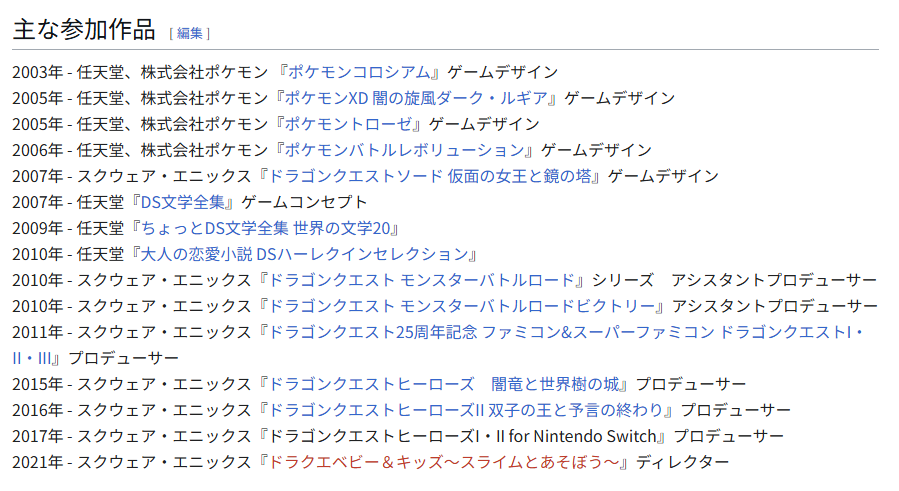This screenshot has width=899, height=491.
Task: Follow the ポケモントローゼ link
Action: pyautogui.click(x=349, y=124)
